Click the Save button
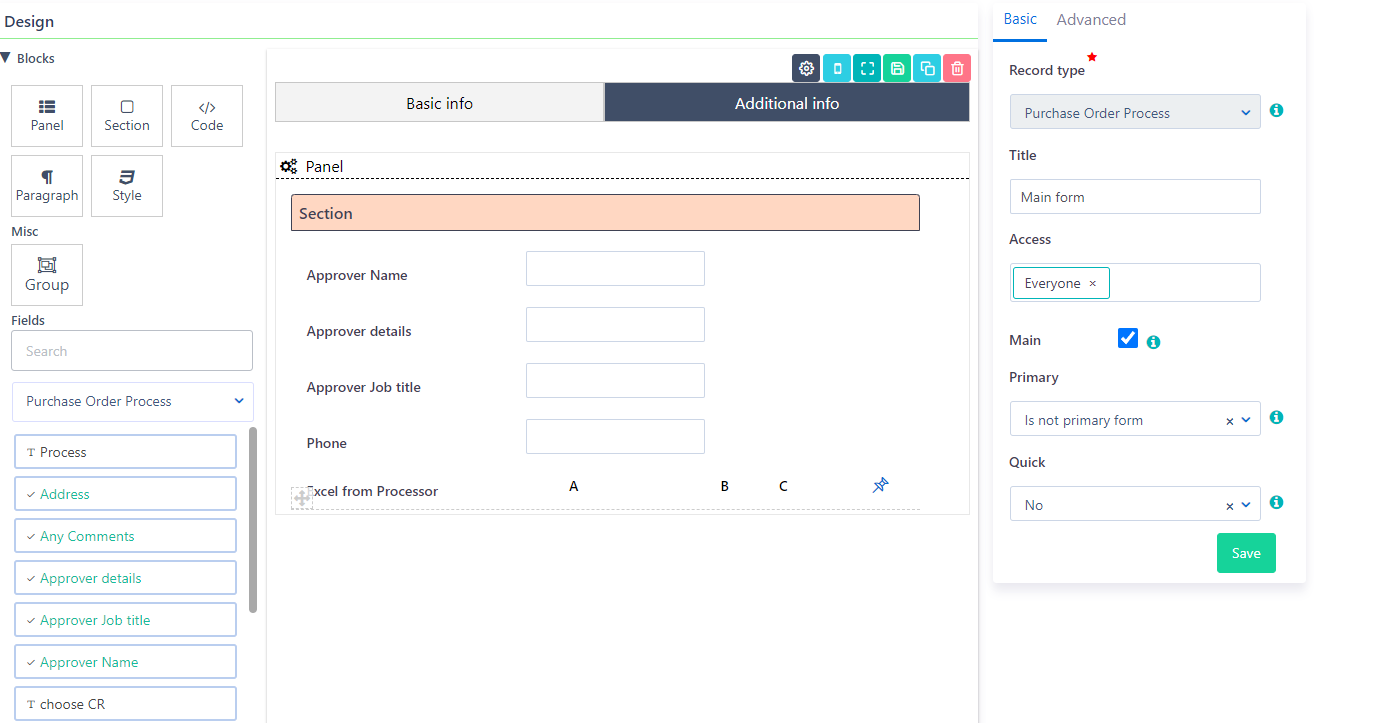The width and height of the screenshot is (1381, 723). click(1246, 552)
